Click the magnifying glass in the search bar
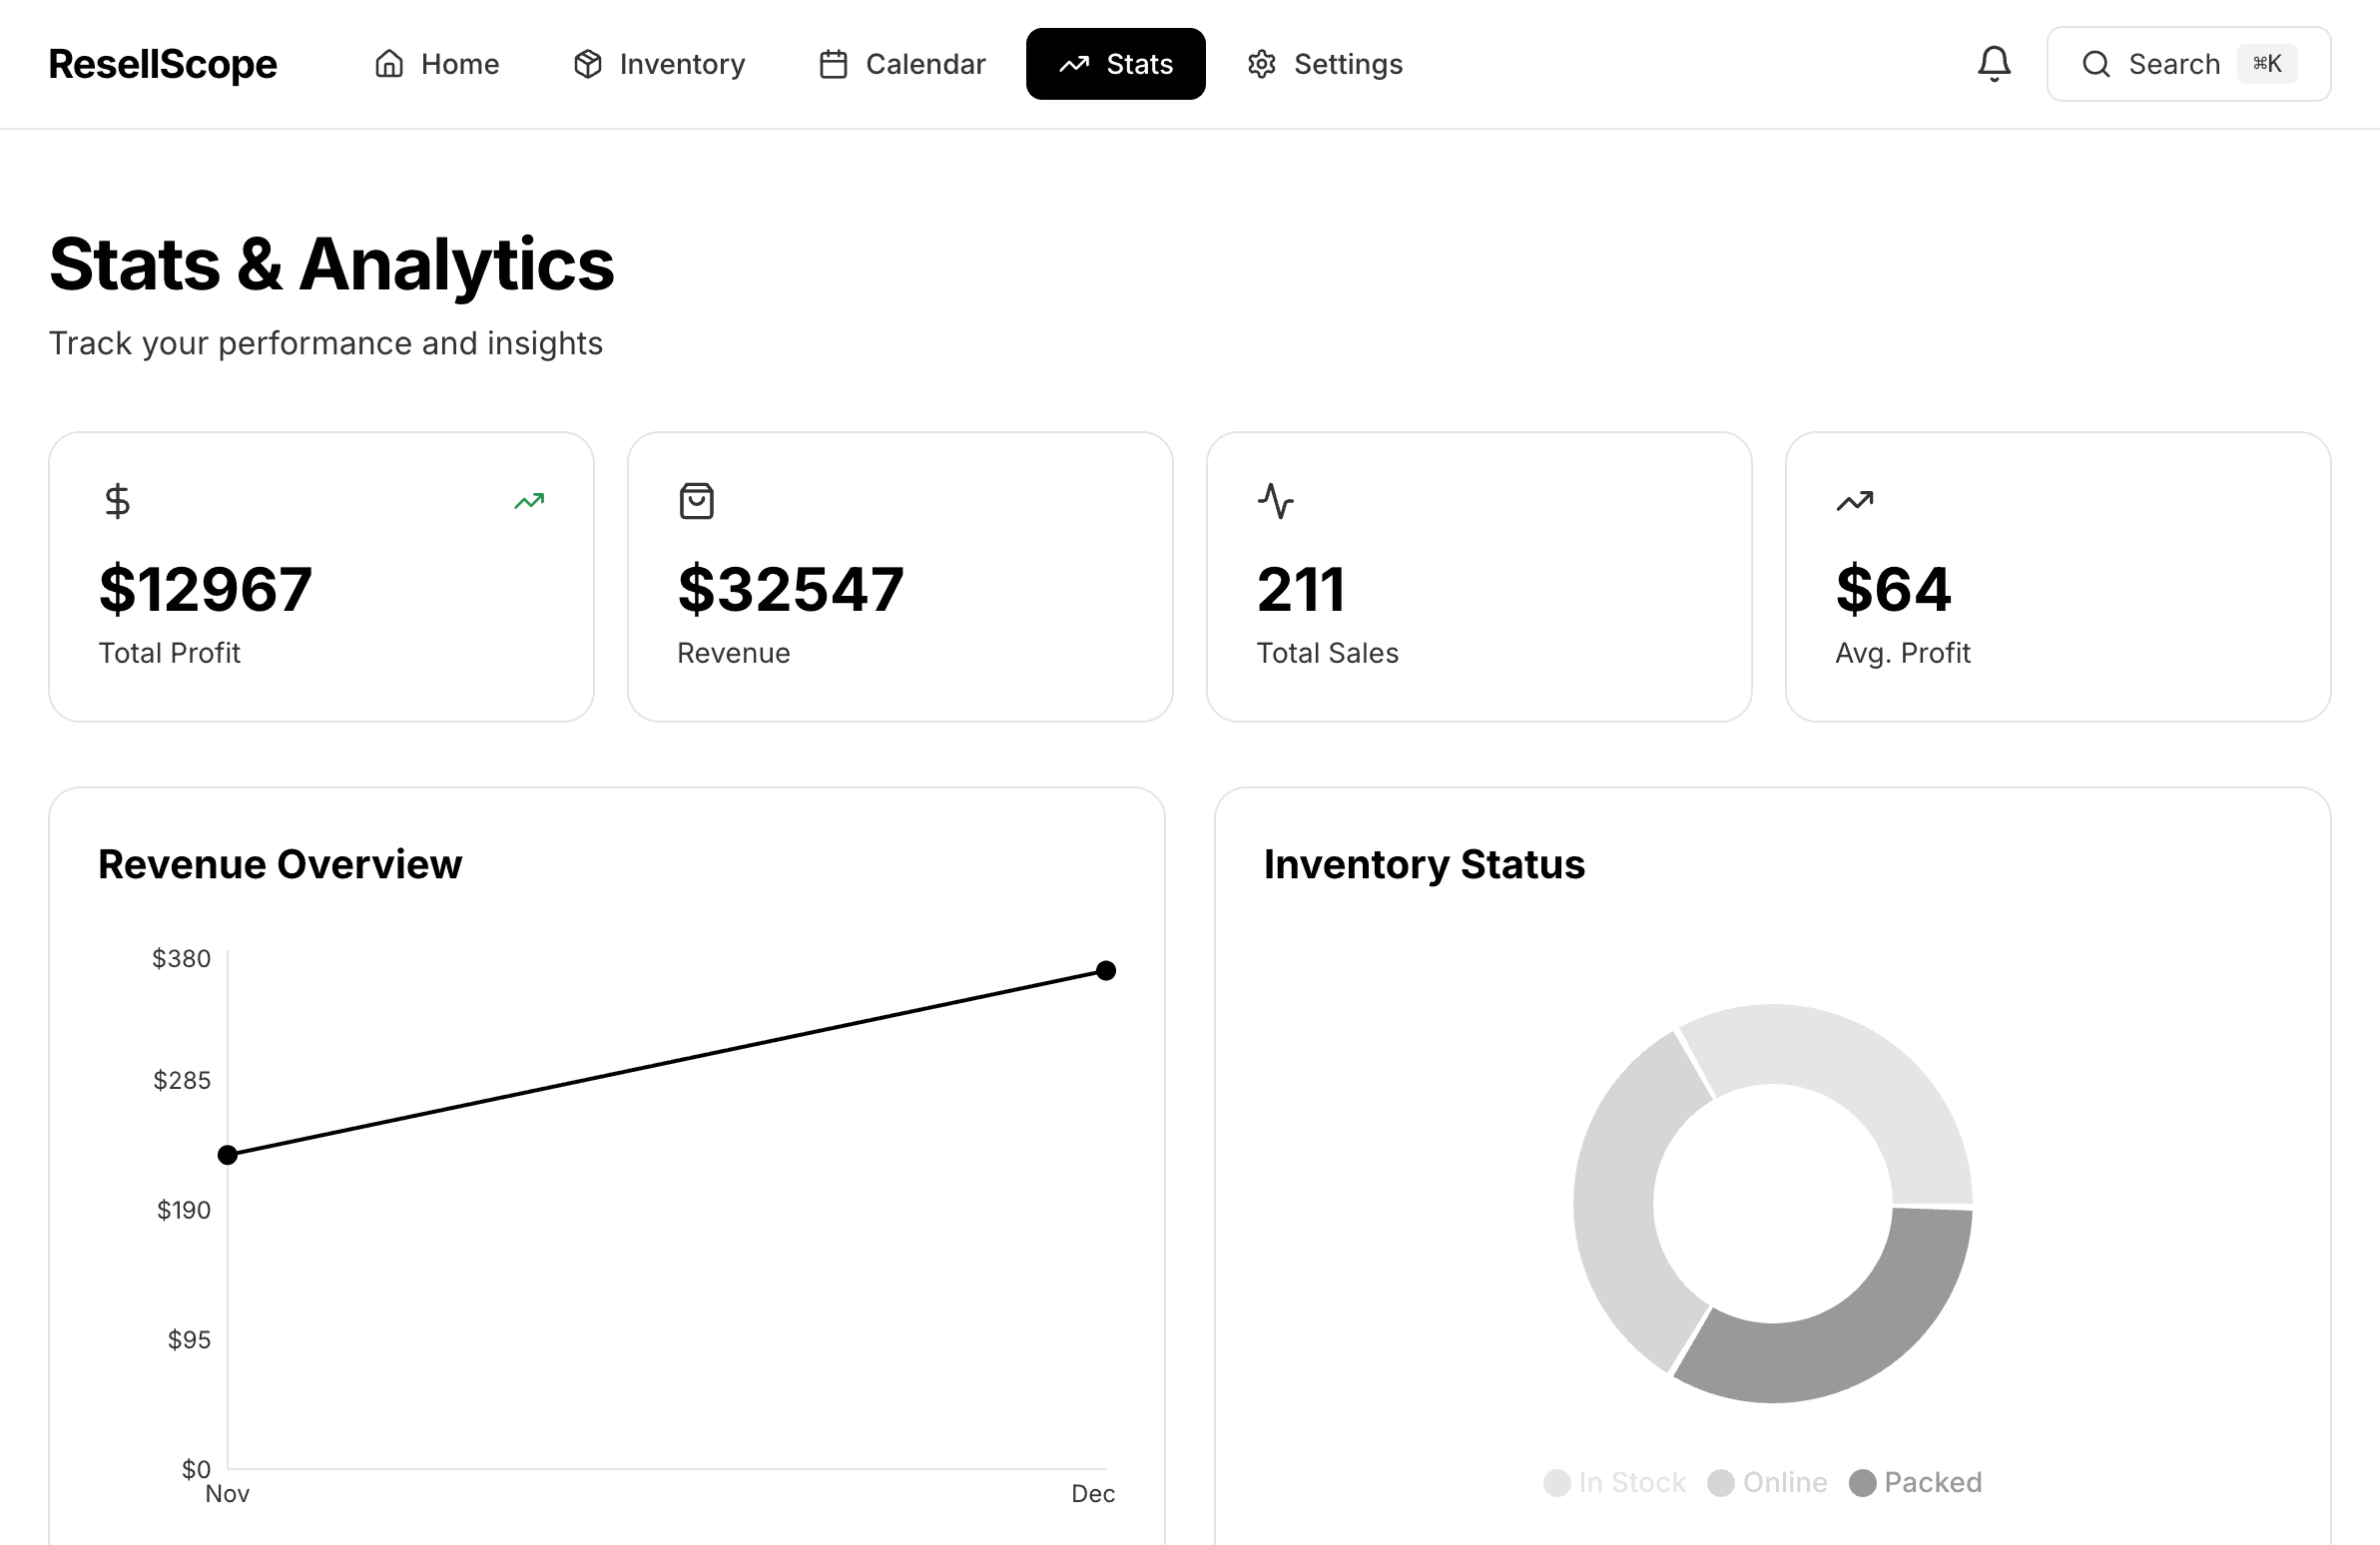The image size is (2380, 1545). tap(2097, 63)
